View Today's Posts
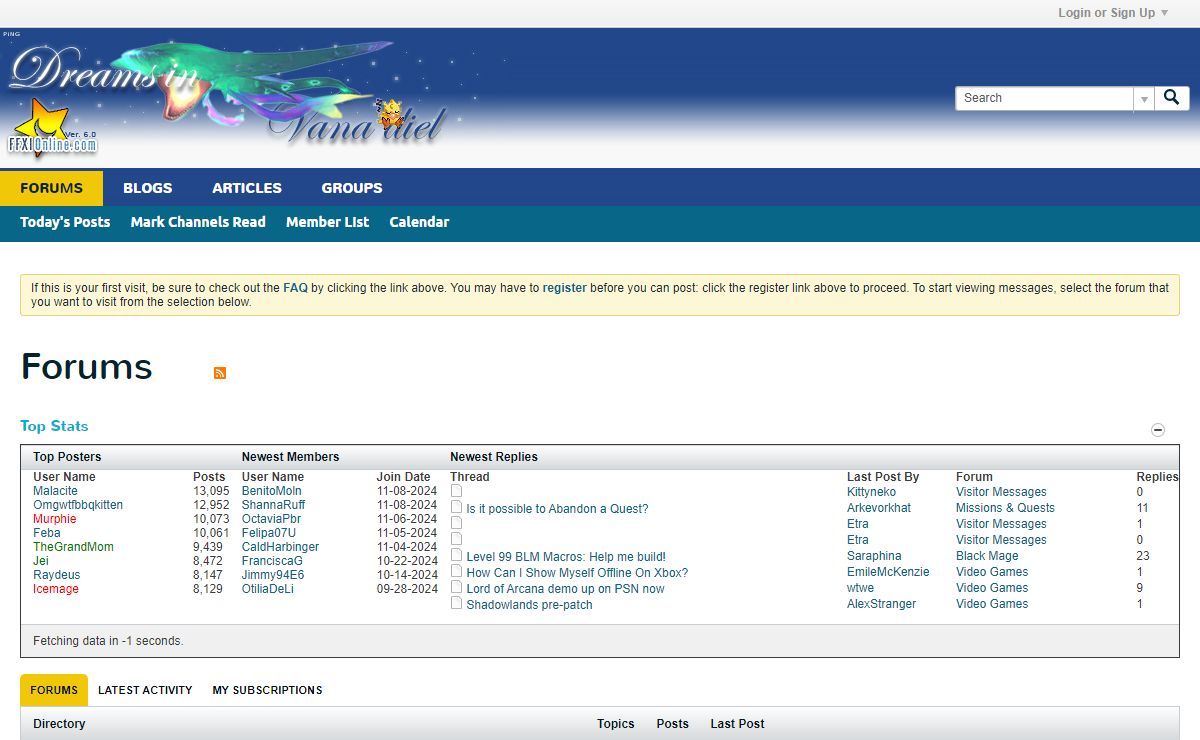Image resolution: width=1200 pixels, height=740 pixels. (65, 222)
